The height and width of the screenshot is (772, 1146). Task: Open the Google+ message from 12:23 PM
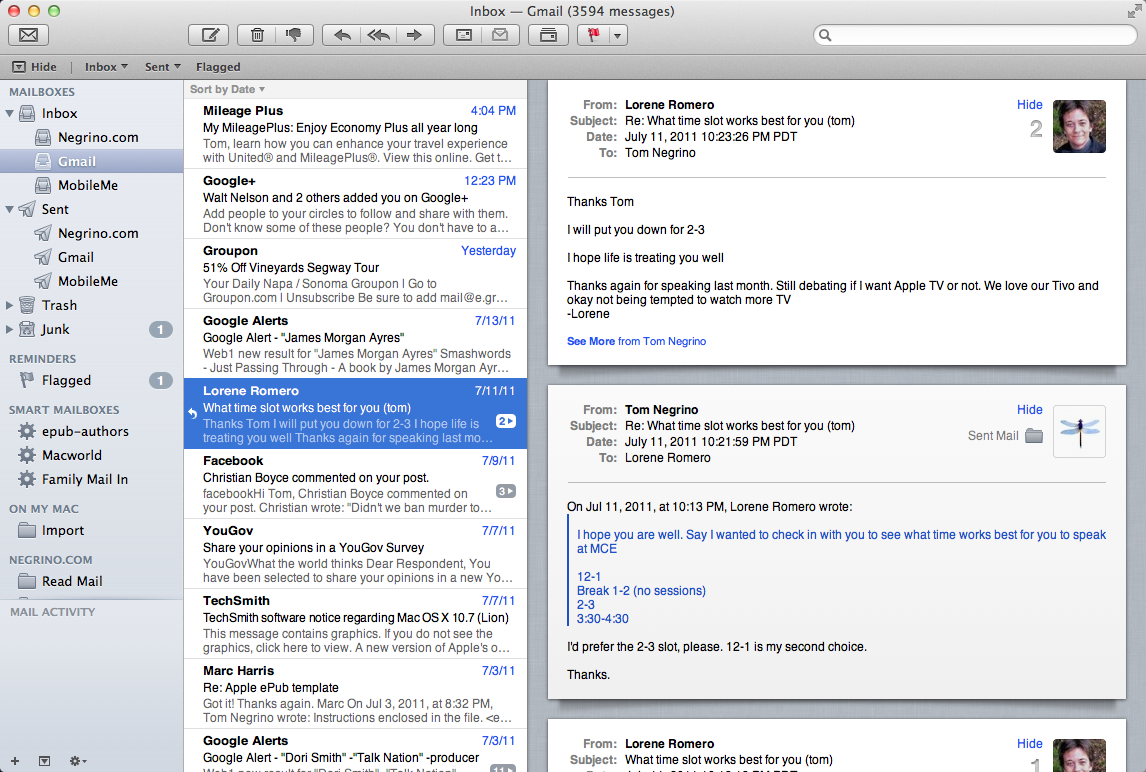[x=355, y=204]
